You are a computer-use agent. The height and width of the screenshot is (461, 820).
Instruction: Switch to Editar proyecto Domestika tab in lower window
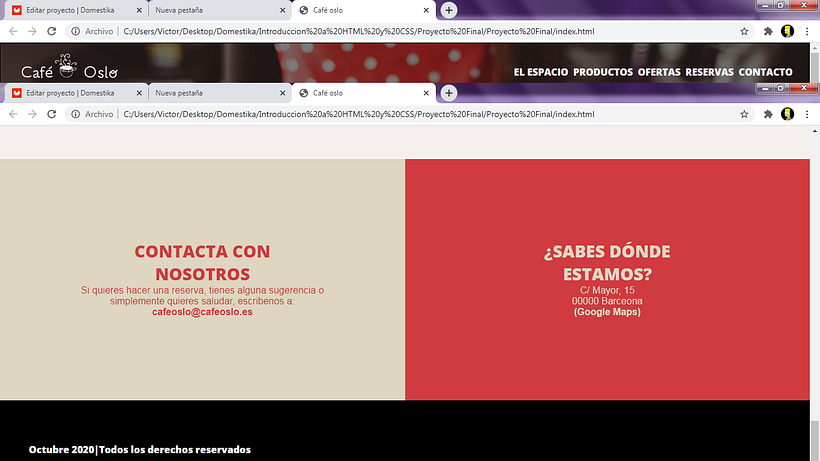[70, 93]
